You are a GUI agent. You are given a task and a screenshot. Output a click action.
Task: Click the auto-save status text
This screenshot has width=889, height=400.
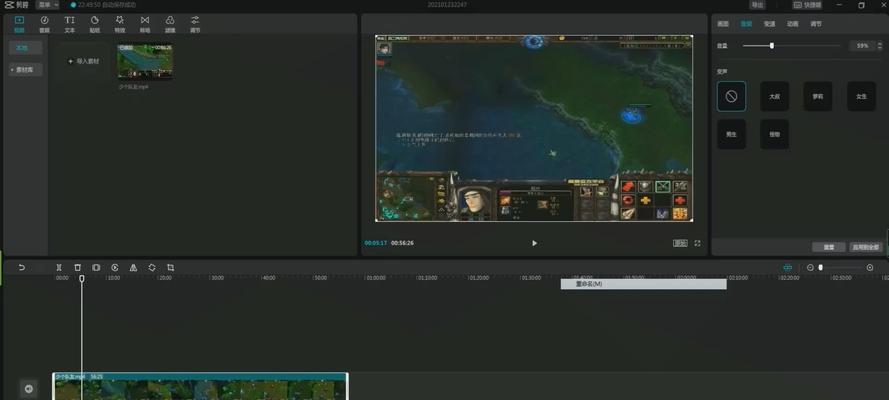pos(107,5)
